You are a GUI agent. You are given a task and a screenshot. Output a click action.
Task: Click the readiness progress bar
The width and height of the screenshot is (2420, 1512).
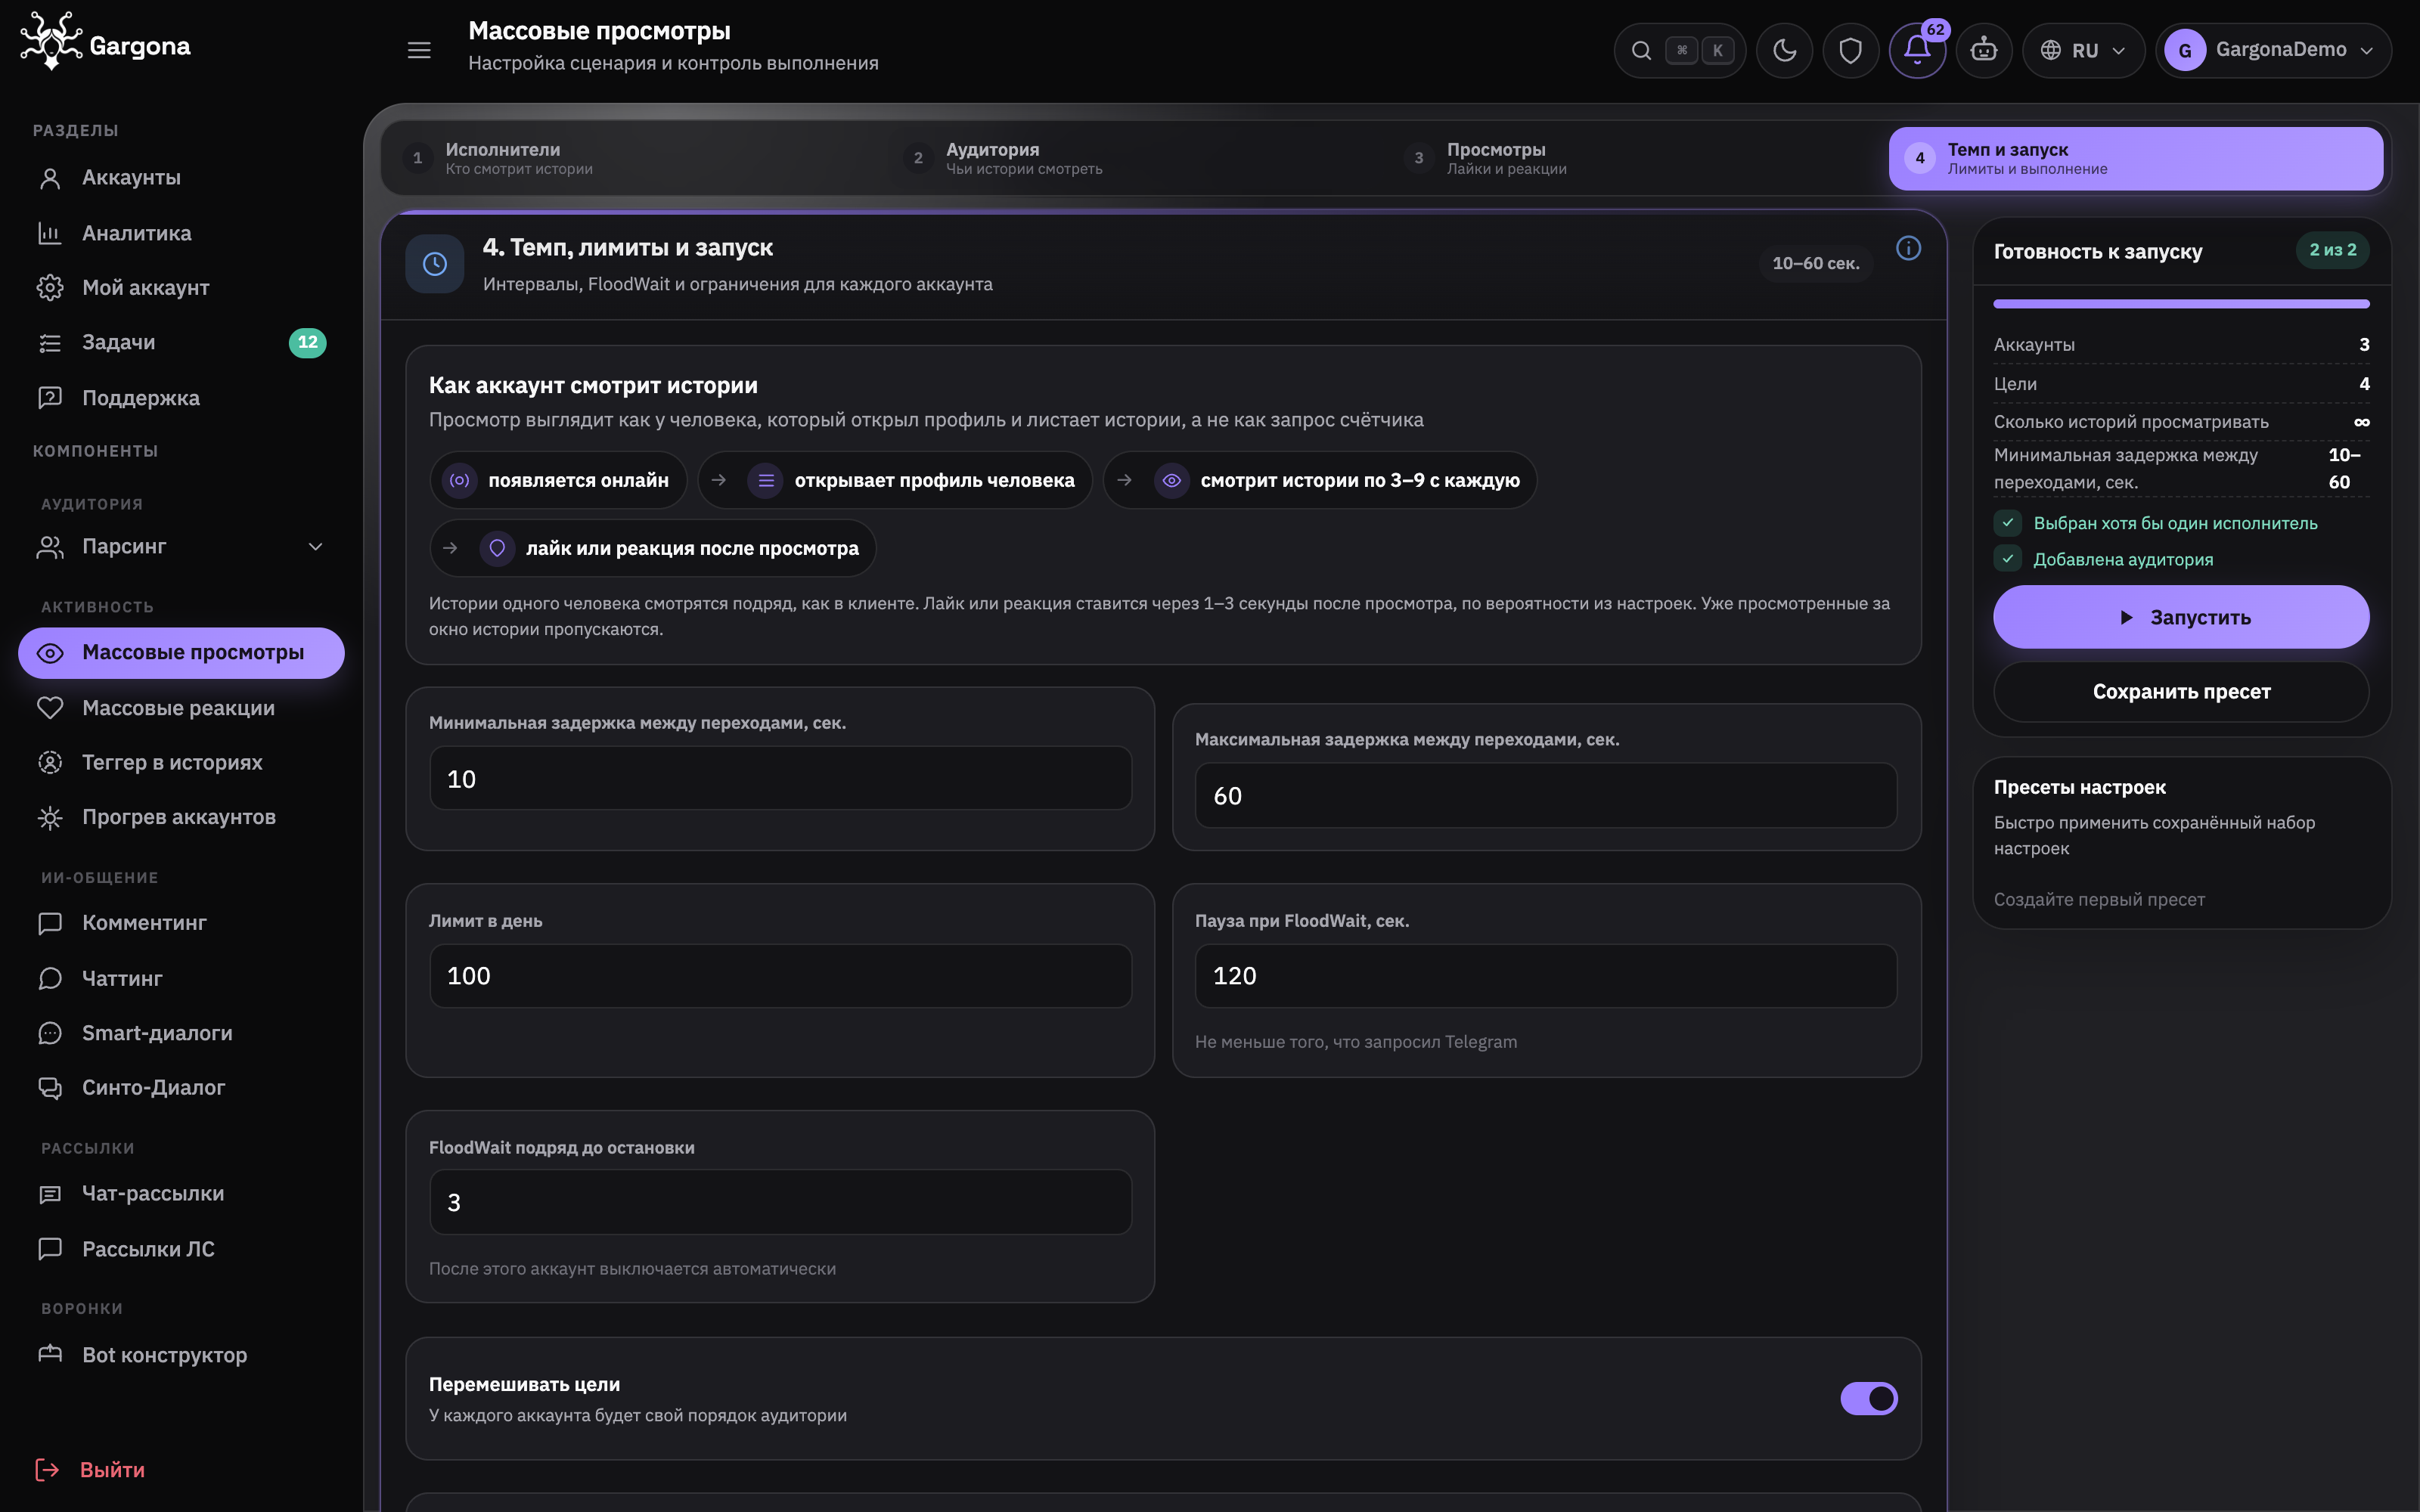[2181, 303]
